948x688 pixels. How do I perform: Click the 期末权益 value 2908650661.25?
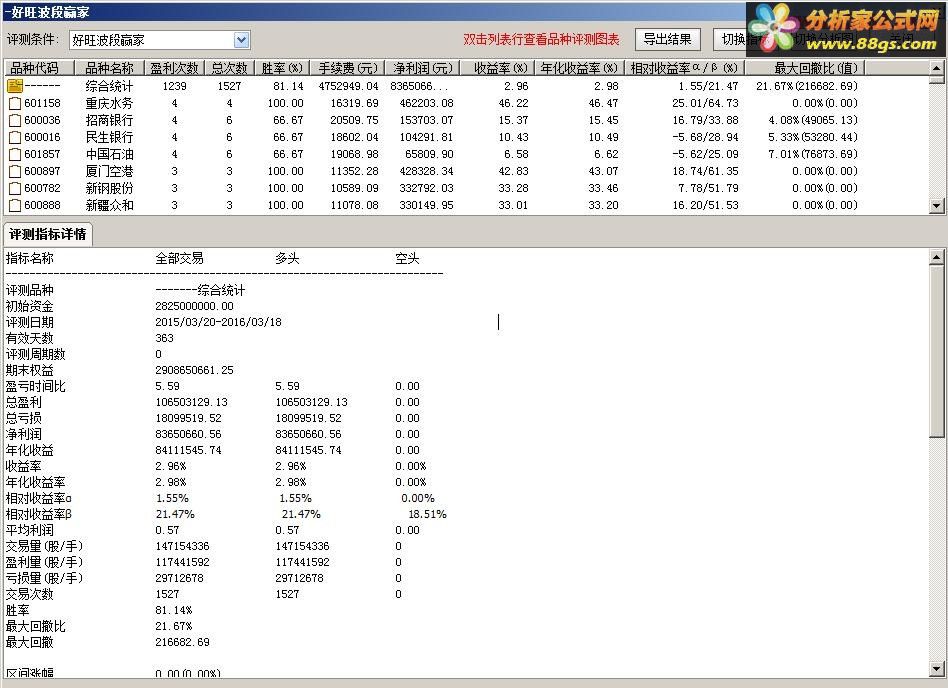coord(195,370)
